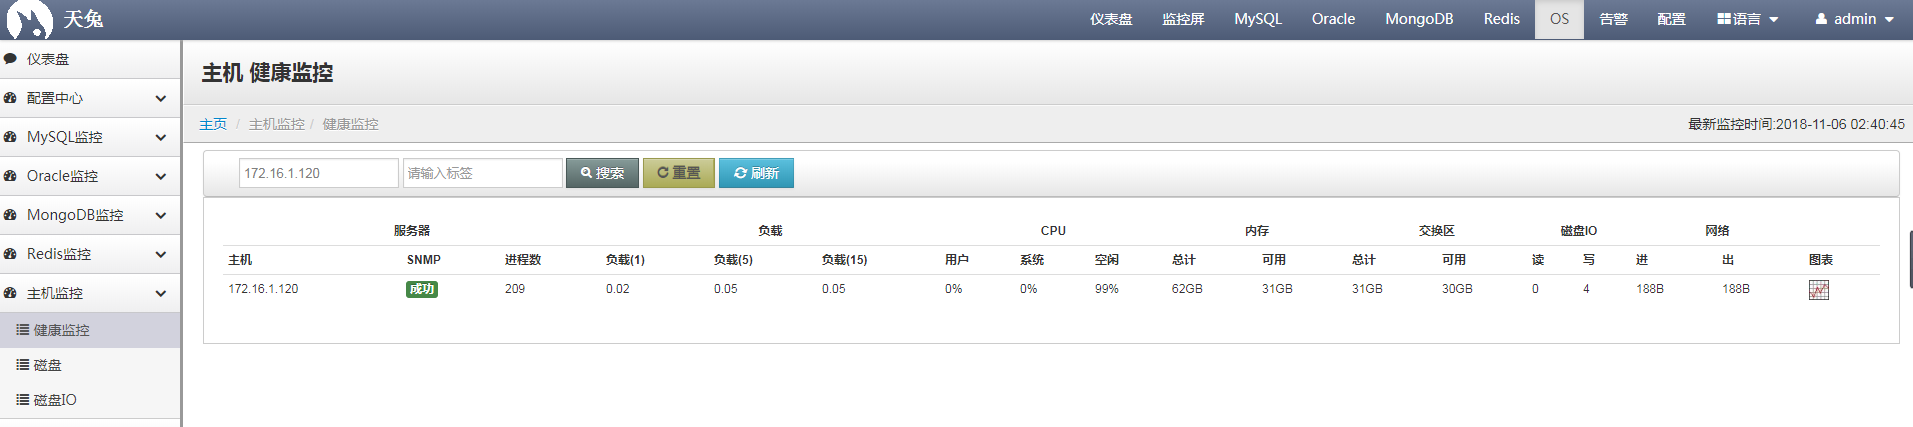Click the list icon next to 磁盘
This screenshot has height=427, width=1913.
[x=22, y=365]
